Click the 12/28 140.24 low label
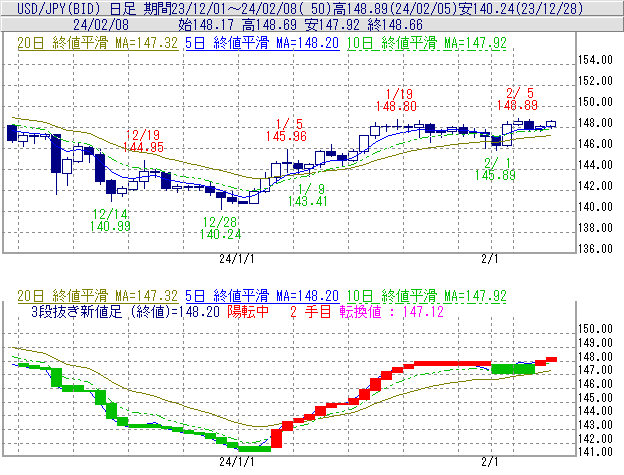 coord(220,228)
